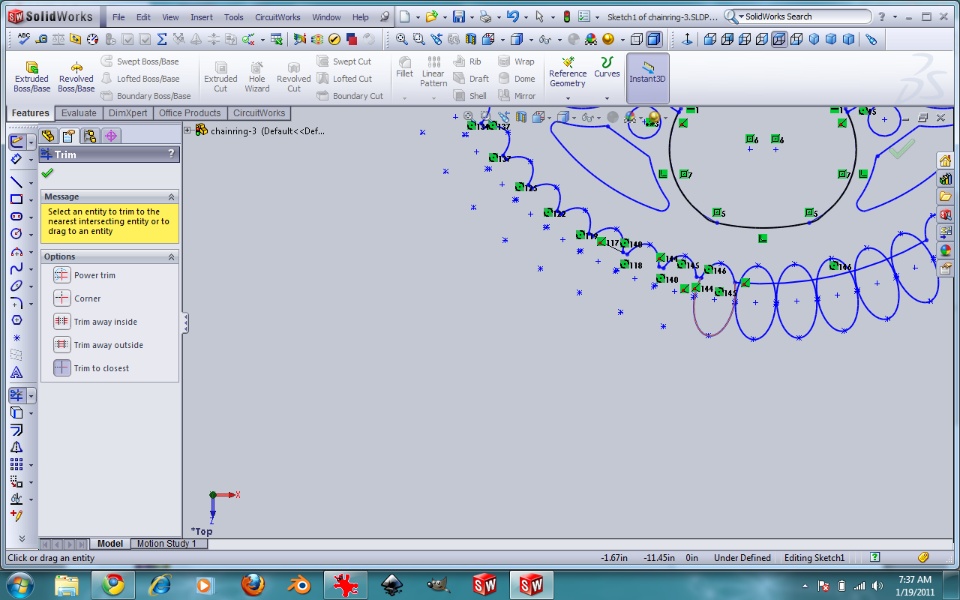The height and width of the screenshot is (600, 960).
Task: Select the Rectangle sketch tool
Action: tap(17, 199)
